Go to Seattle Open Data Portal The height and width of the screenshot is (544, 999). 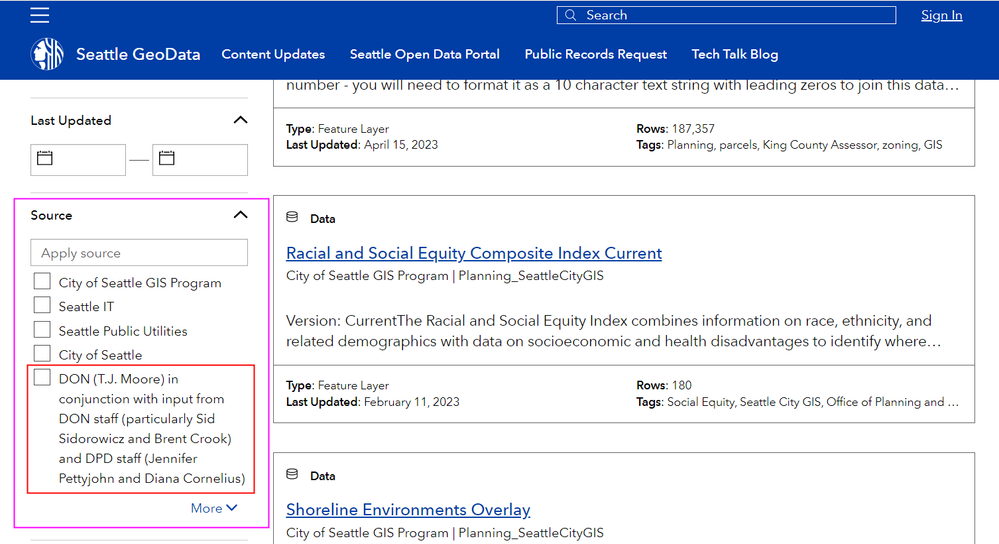[425, 54]
